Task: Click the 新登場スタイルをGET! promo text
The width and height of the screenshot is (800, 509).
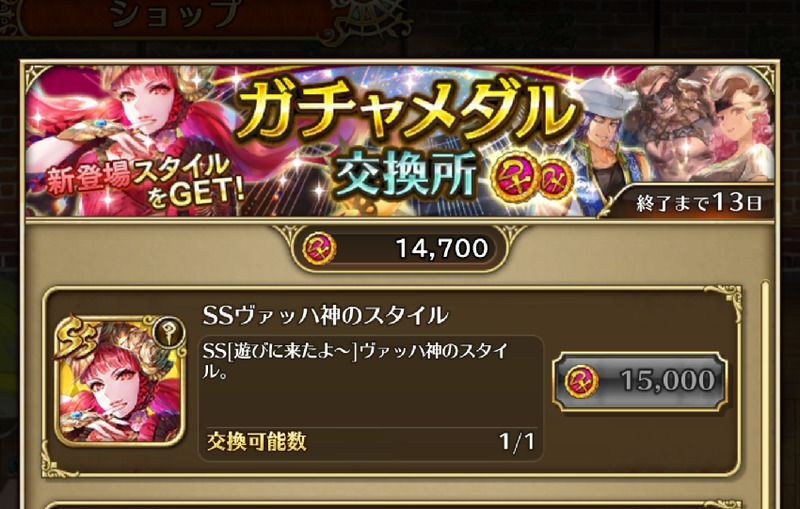Action: tap(145, 182)
